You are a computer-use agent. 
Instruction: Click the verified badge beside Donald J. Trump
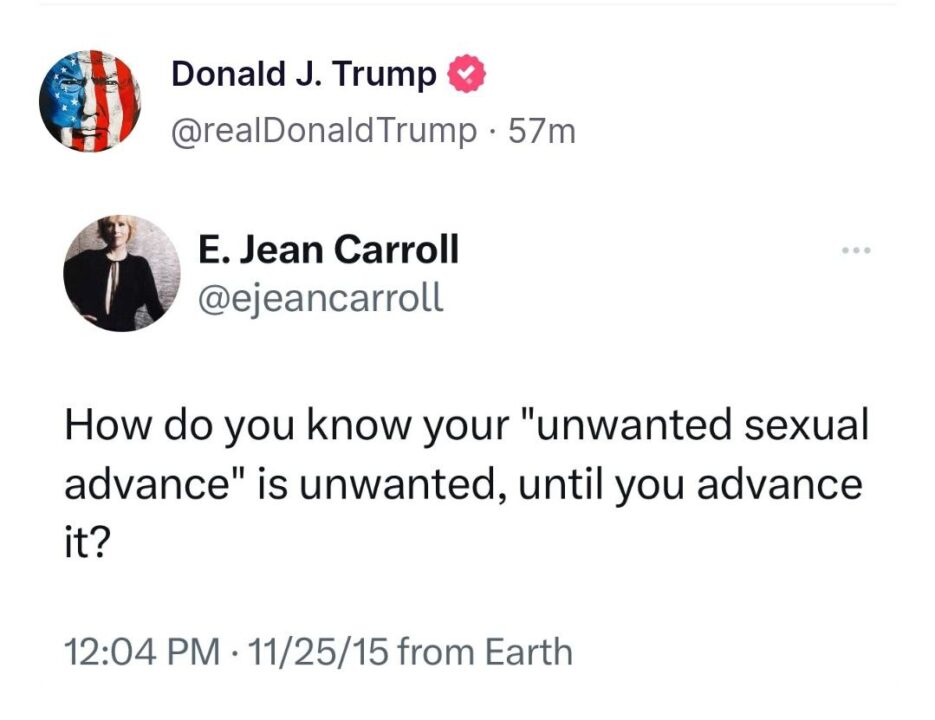[465, 74]
